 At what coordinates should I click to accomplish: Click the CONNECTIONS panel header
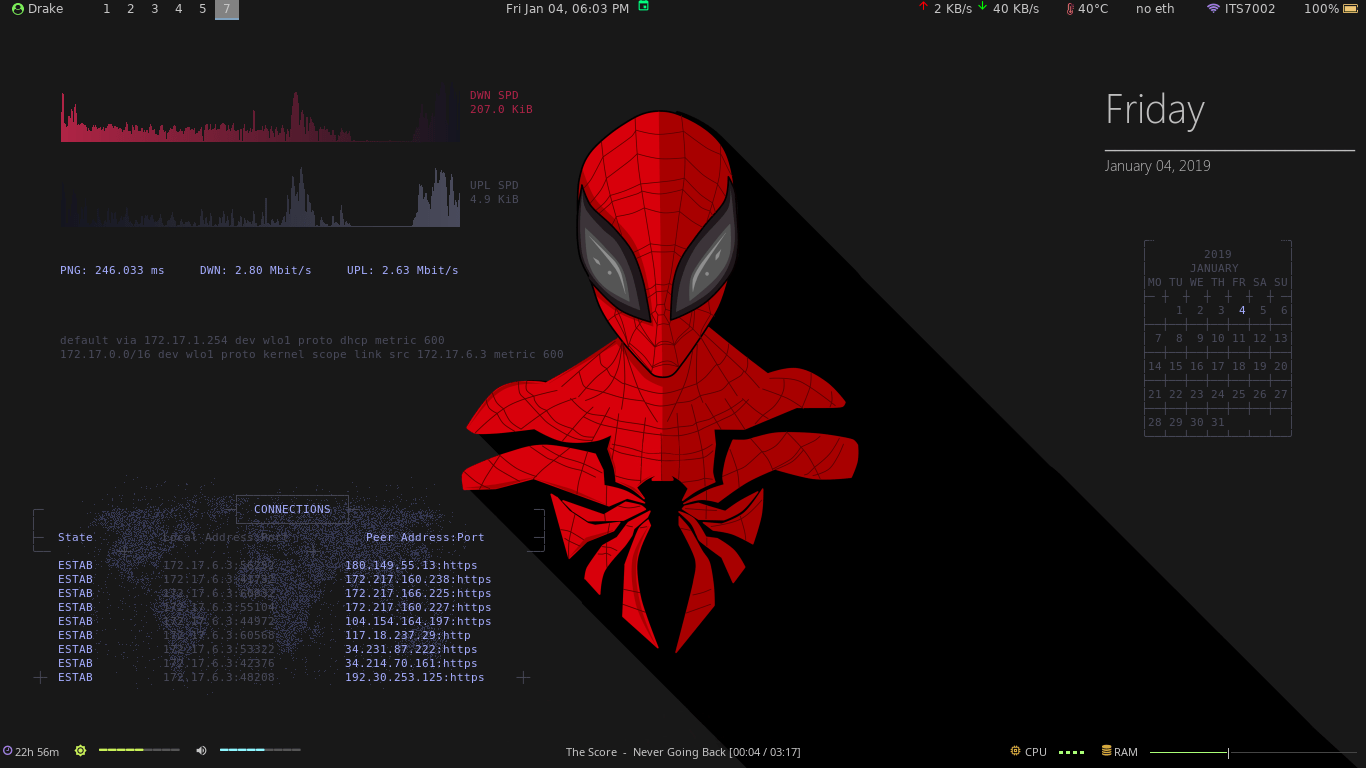[x=292, y=509]
